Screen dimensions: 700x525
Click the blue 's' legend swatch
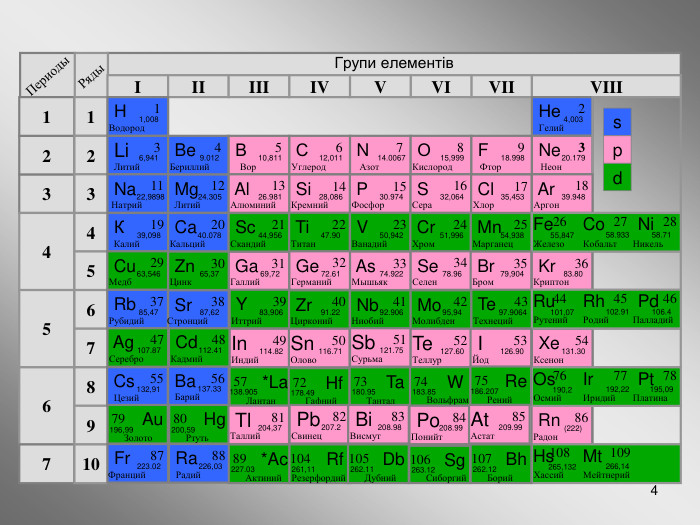(x=617, y=123)
